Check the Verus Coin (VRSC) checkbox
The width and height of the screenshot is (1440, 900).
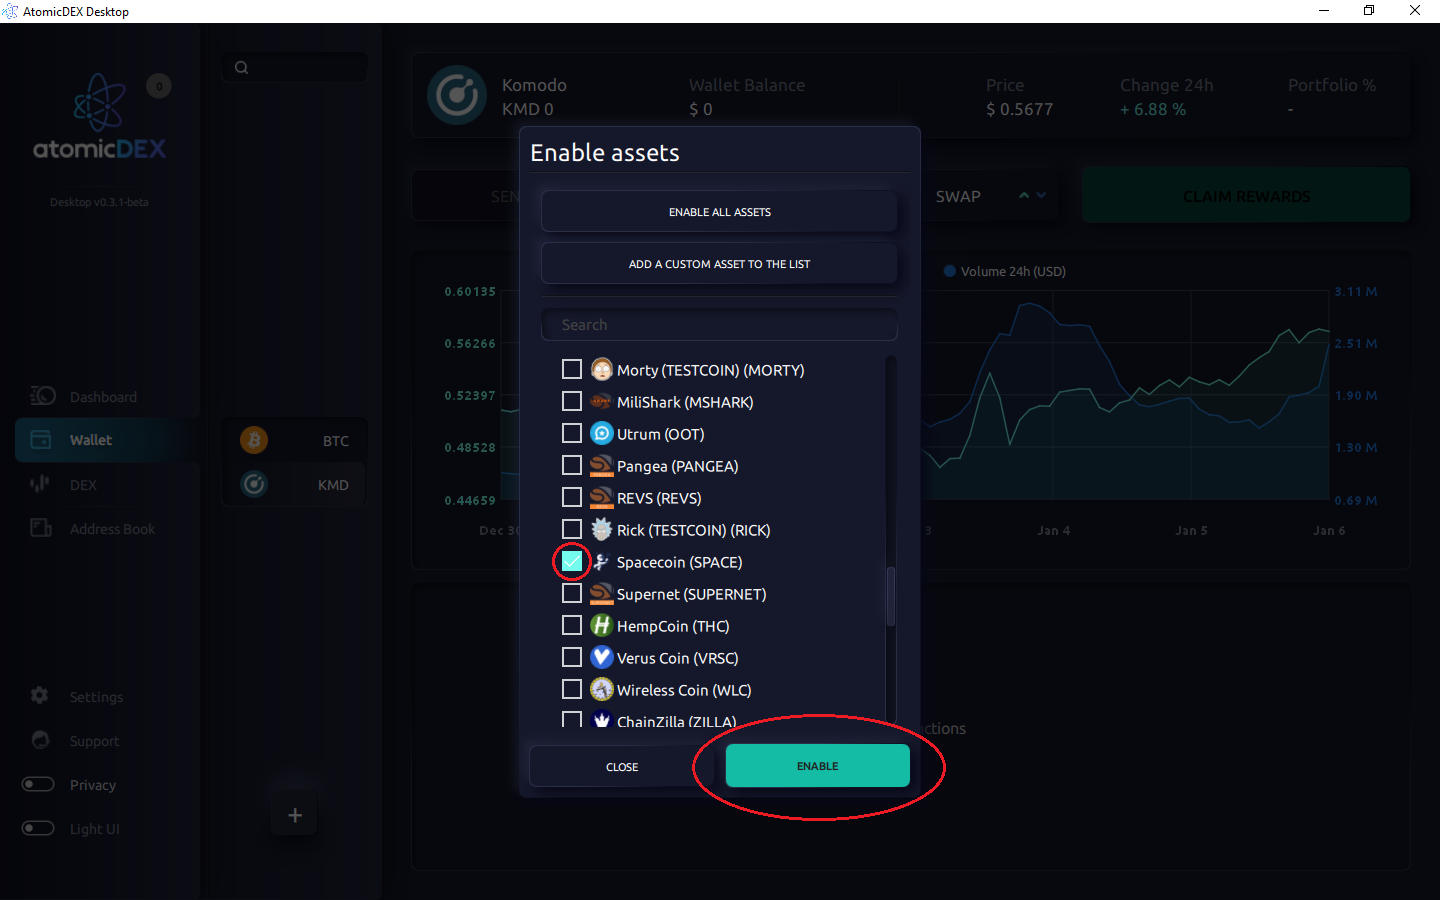tap(572, 658)
